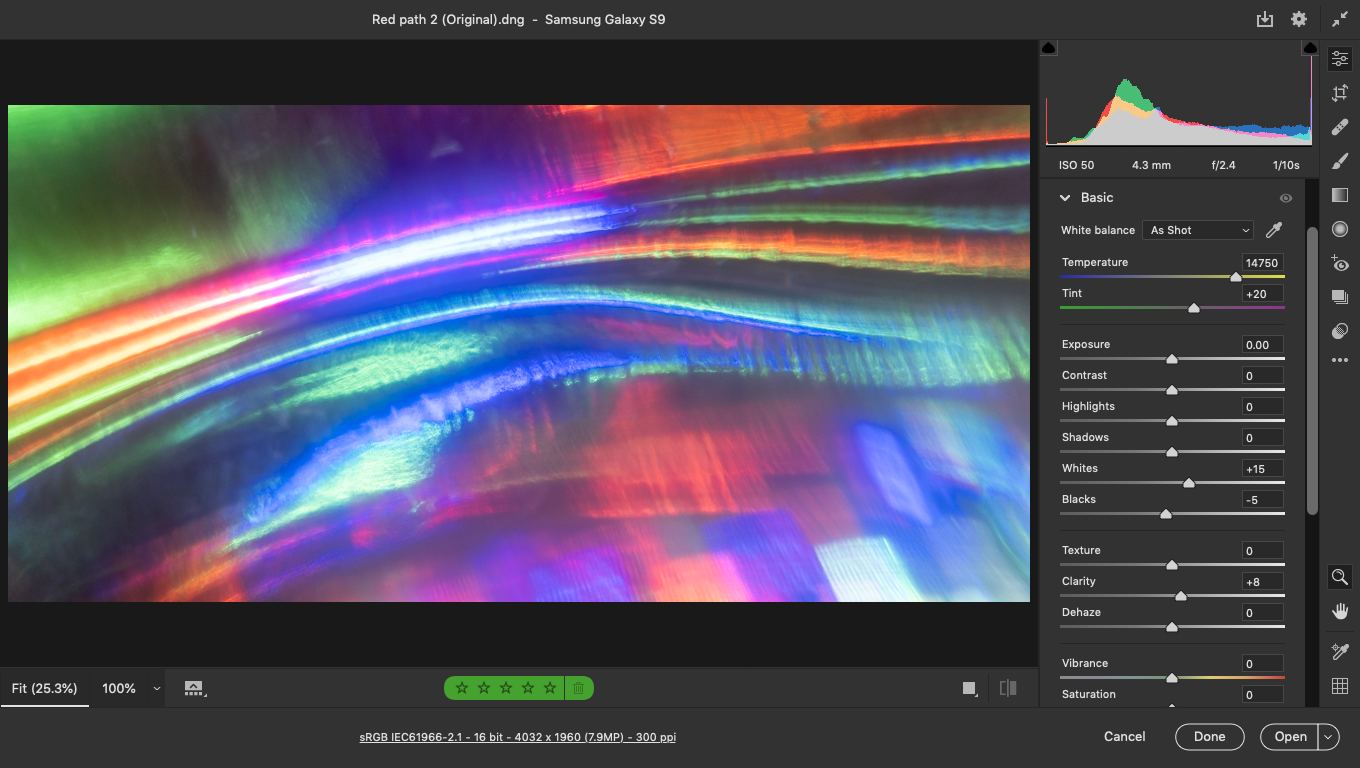Click the Temperature value field 14750

(1262, 263)
